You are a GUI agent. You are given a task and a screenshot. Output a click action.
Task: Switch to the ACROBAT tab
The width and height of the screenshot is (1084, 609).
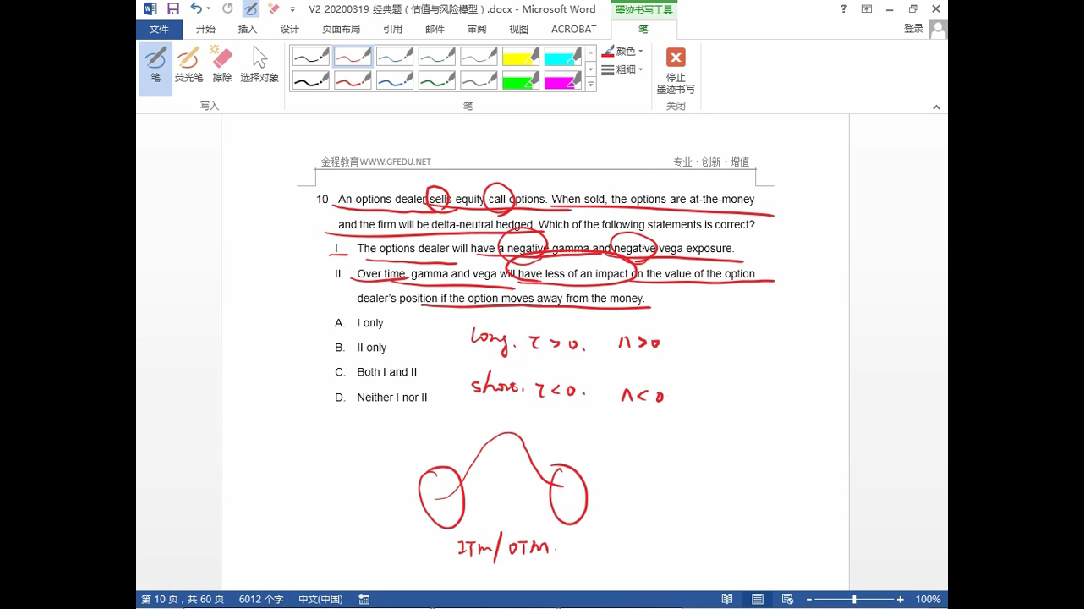point(573,29)
